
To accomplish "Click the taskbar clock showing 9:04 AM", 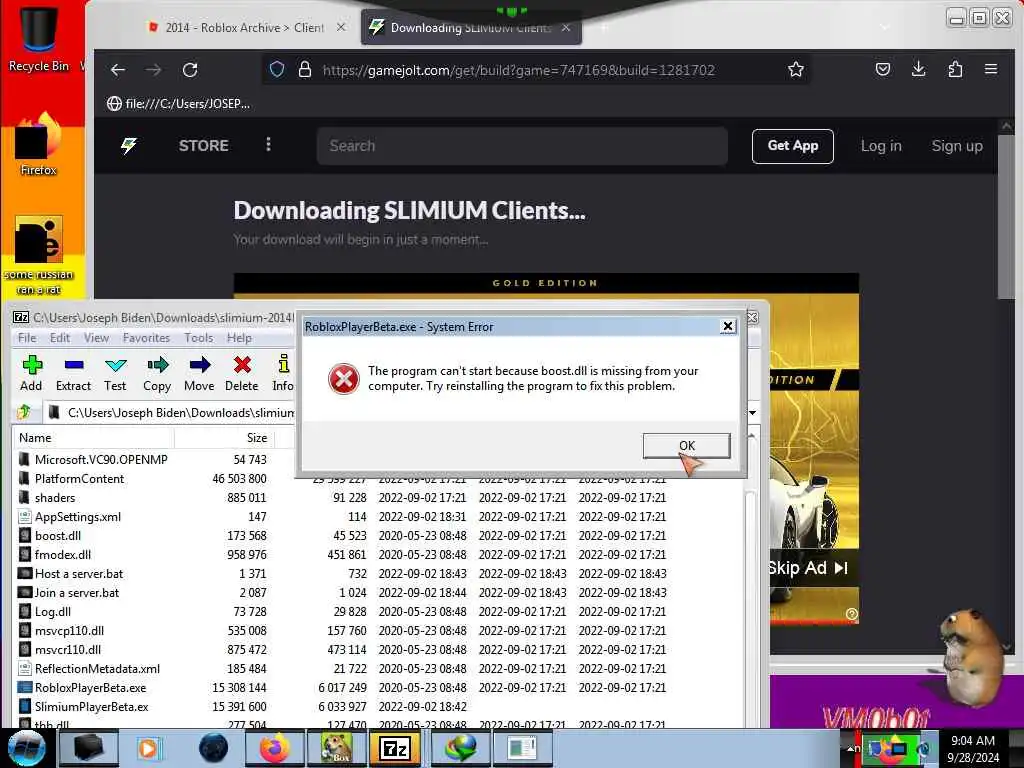I will pos(973,748).
